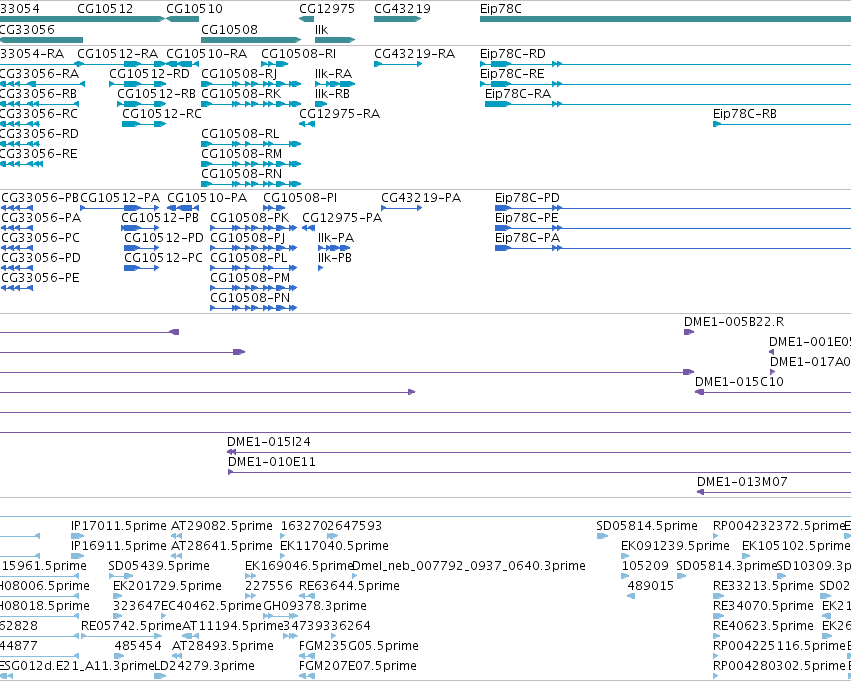Select protein CG10508-PI

(x=300, y=198)
